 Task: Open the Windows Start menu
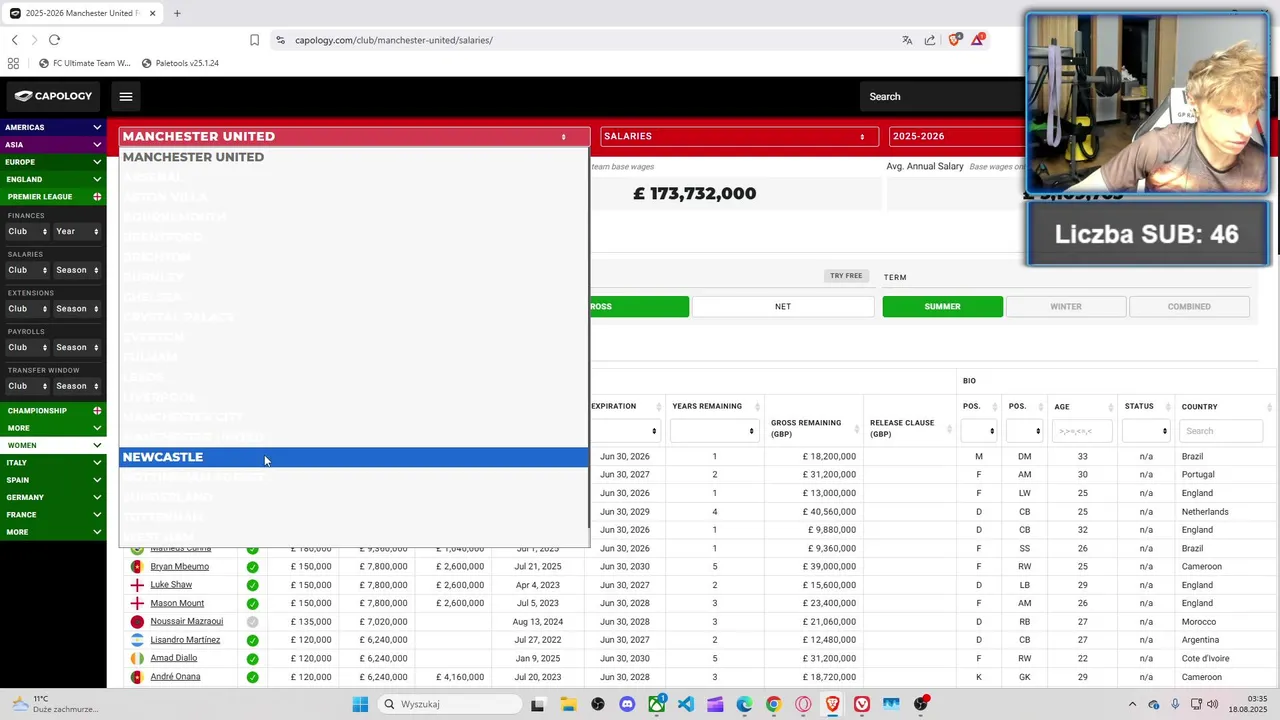pyautogui.click(x=360, y=704)
